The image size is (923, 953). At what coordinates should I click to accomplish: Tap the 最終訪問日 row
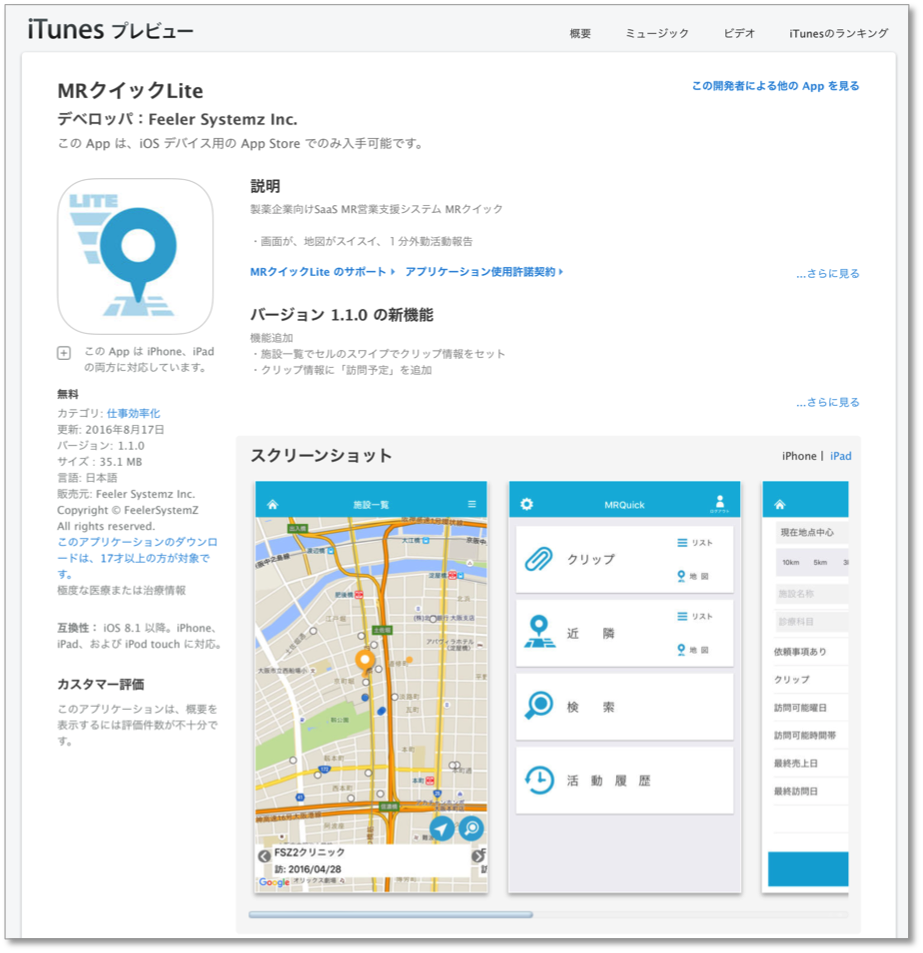pos(811,791)
